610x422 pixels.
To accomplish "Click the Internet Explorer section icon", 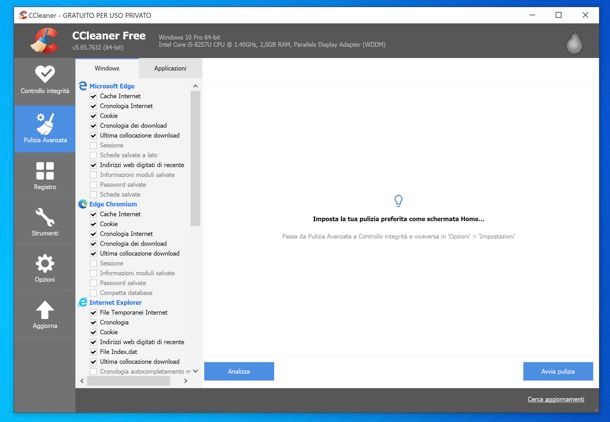I will click(x=83, y=302).
